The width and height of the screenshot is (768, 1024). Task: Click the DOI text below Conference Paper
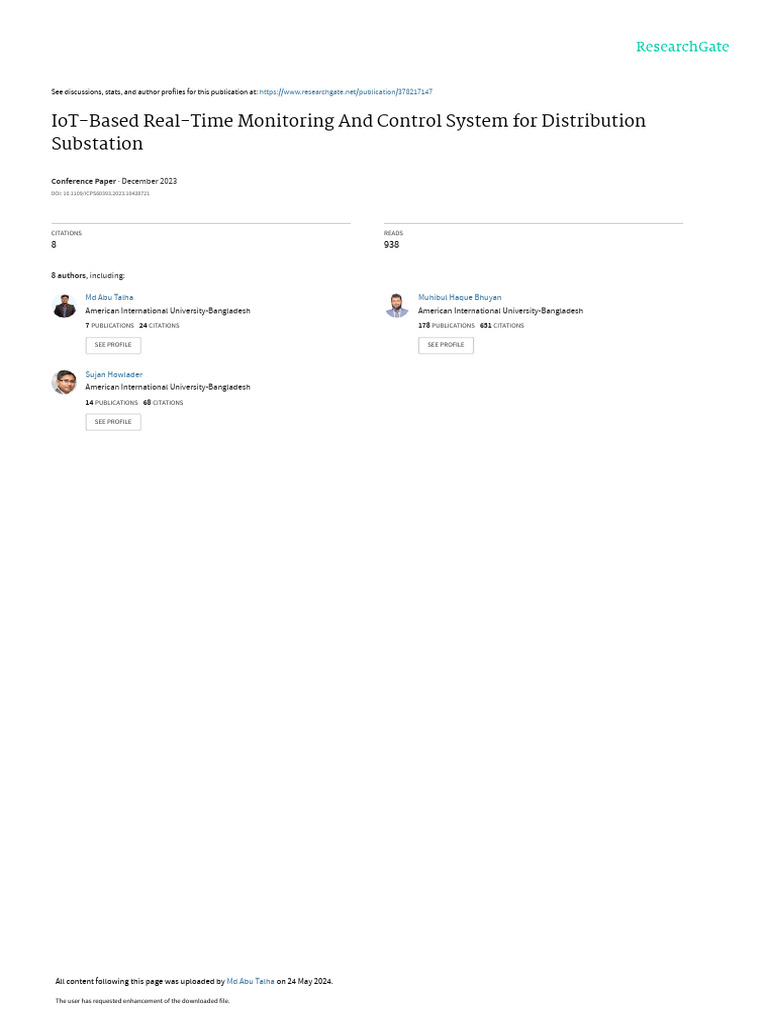pos(101,193)
